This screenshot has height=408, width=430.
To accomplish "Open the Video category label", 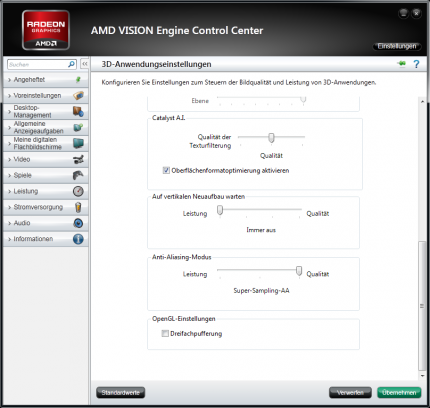I will pos(22,159).
